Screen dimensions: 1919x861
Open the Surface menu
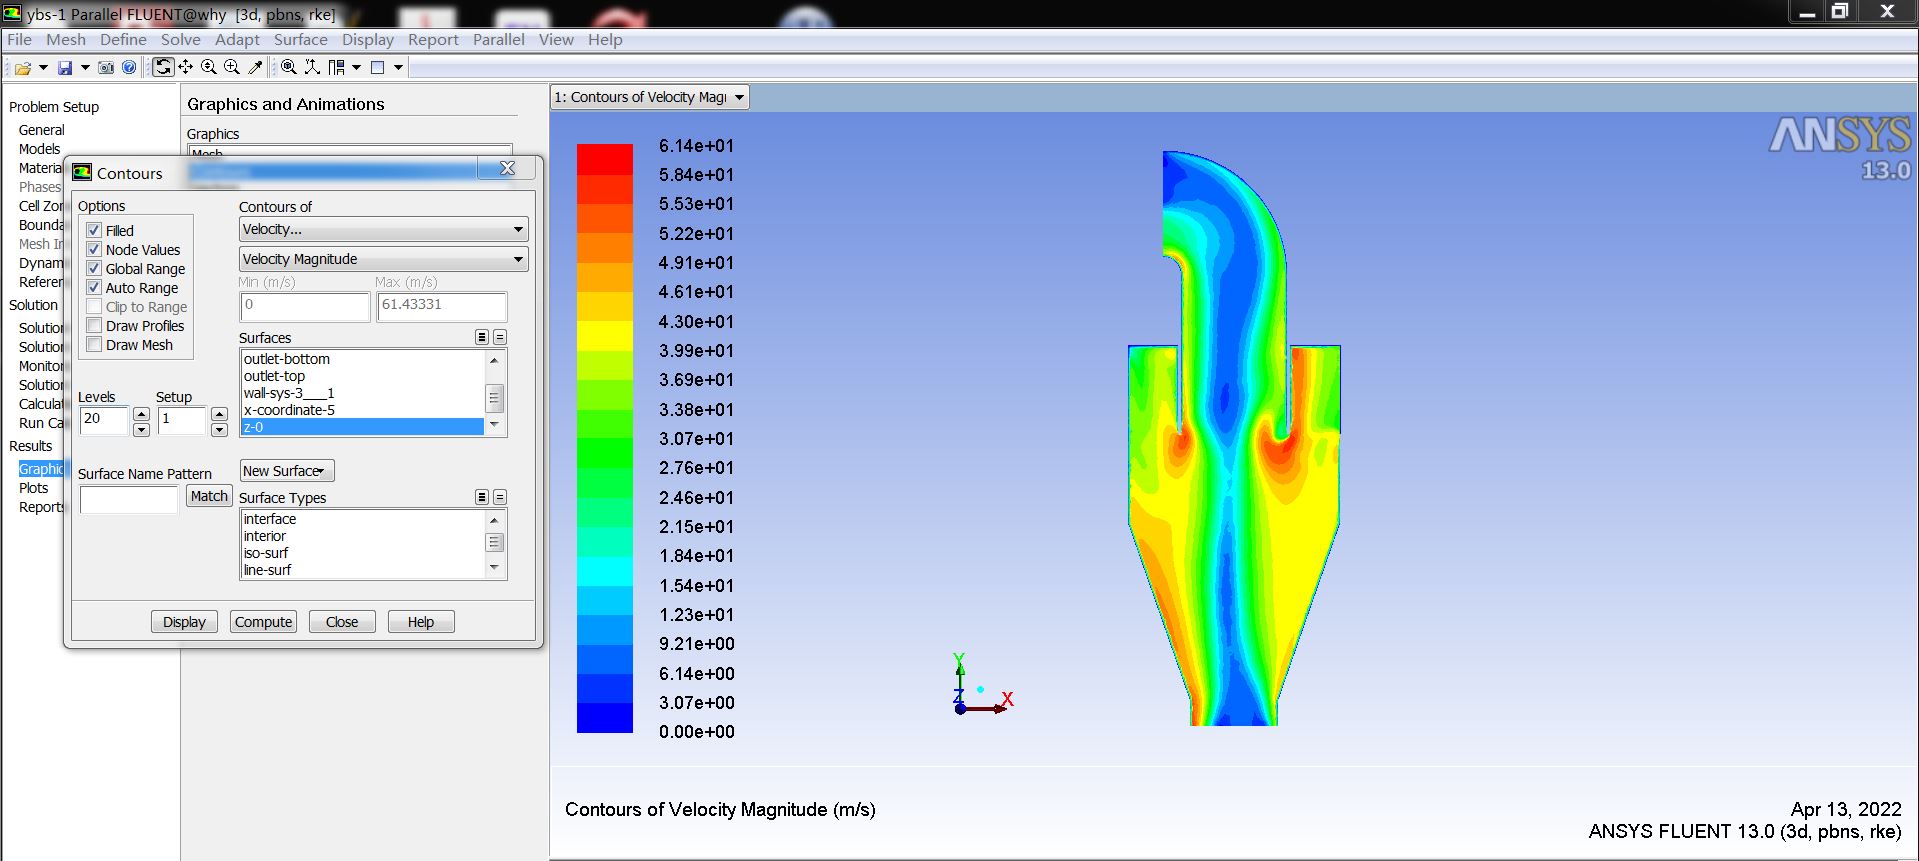click(300, 40)
